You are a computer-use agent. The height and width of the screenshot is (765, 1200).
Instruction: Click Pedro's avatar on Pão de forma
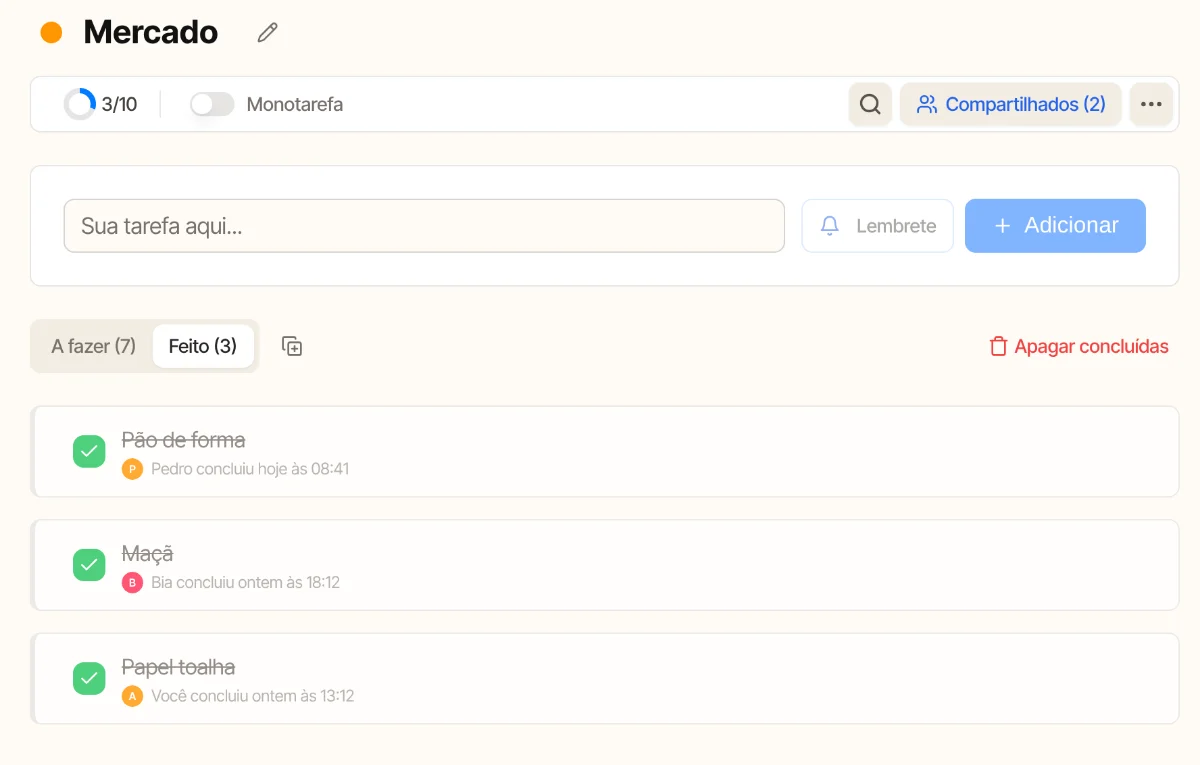pos(132,469)
